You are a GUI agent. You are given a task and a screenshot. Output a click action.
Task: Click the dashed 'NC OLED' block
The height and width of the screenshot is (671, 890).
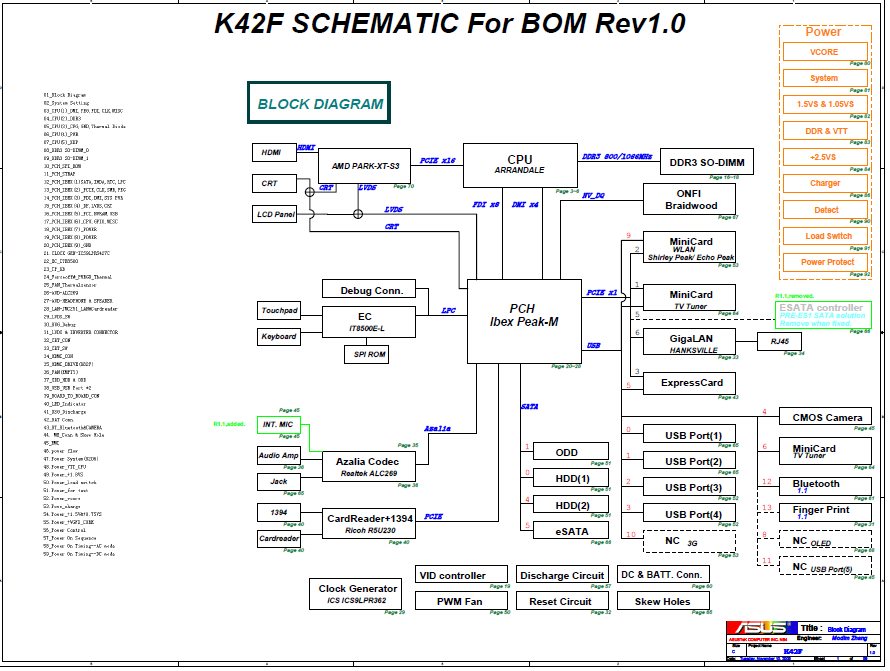(825, 539)
